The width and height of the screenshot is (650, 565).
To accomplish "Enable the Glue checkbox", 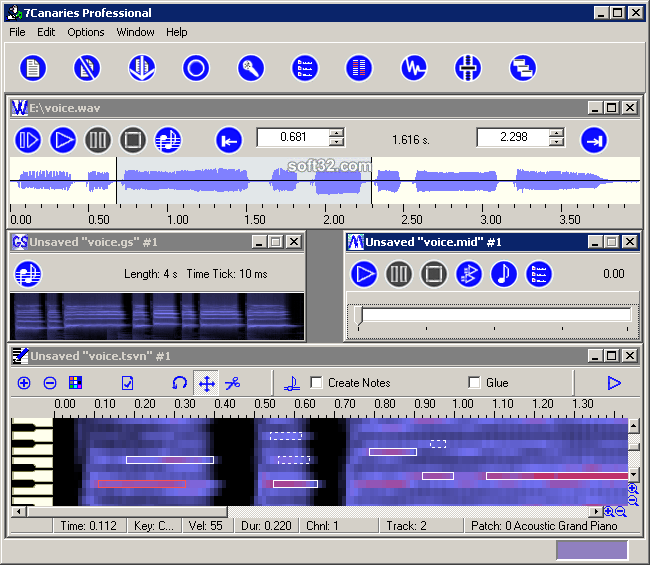I will tap(474, 383).
